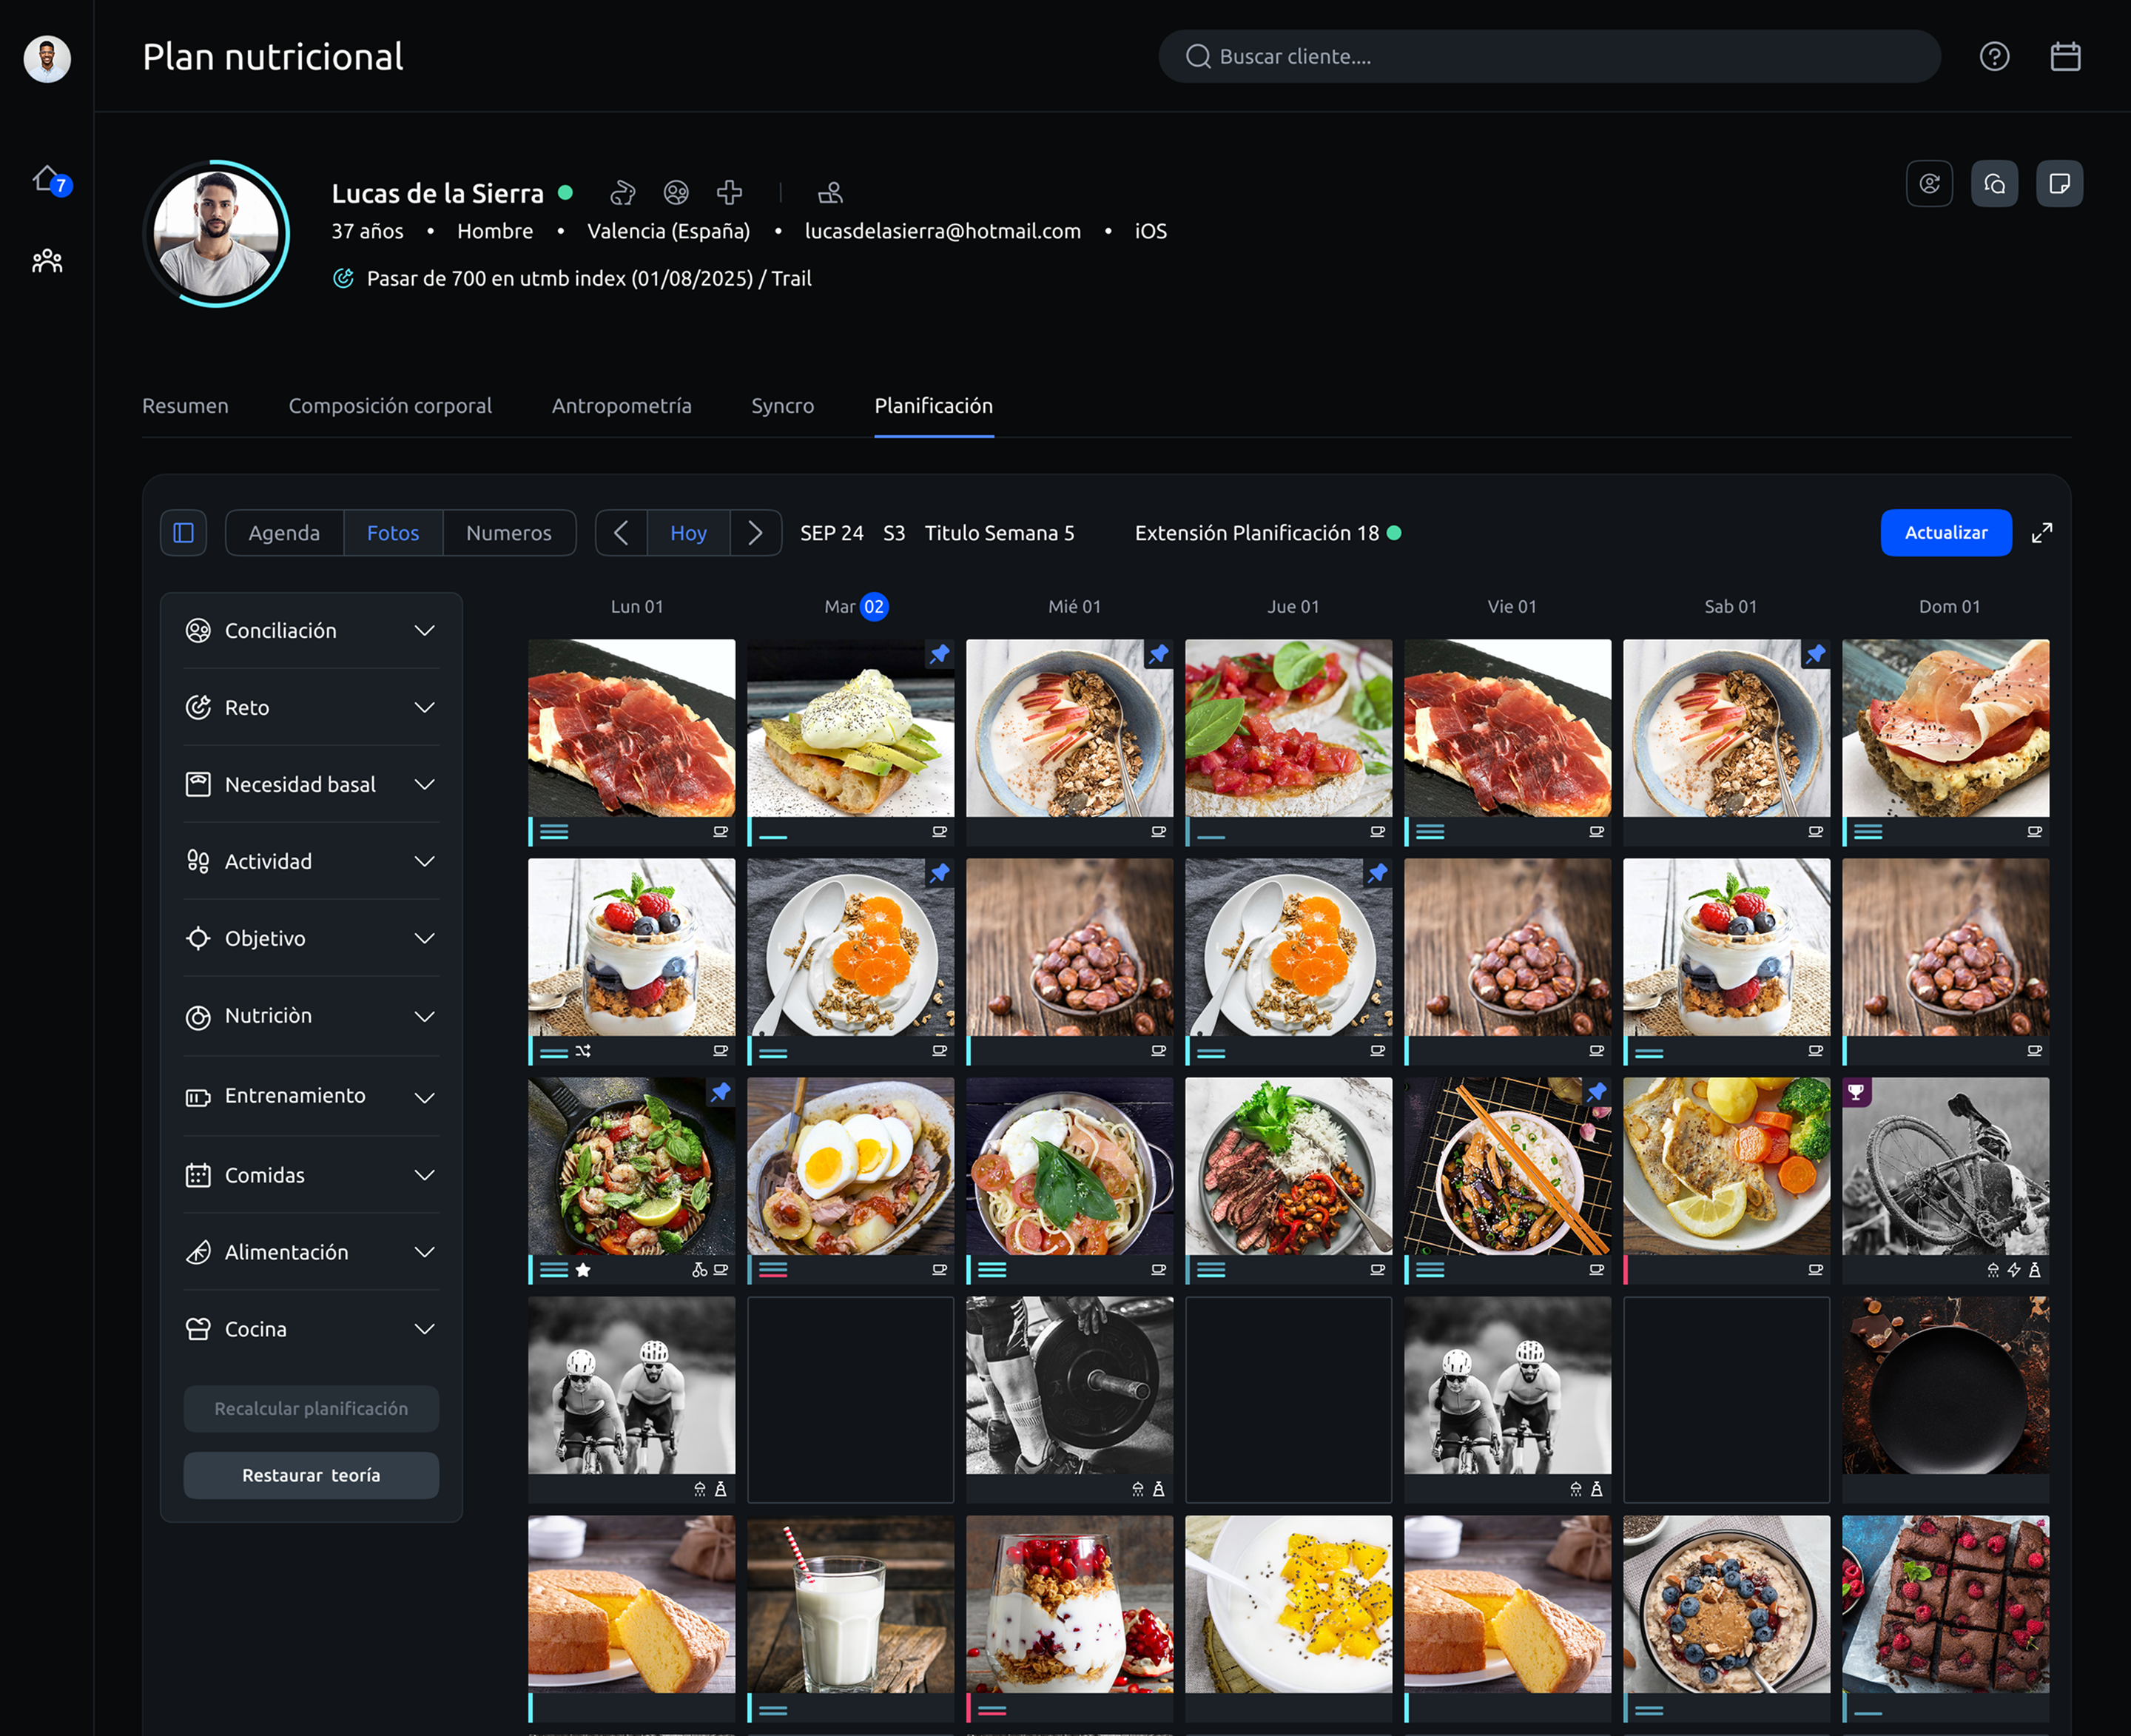Switch view to Agenda mode
This screenshot has height=1736, width=2131.
[284, 533]
